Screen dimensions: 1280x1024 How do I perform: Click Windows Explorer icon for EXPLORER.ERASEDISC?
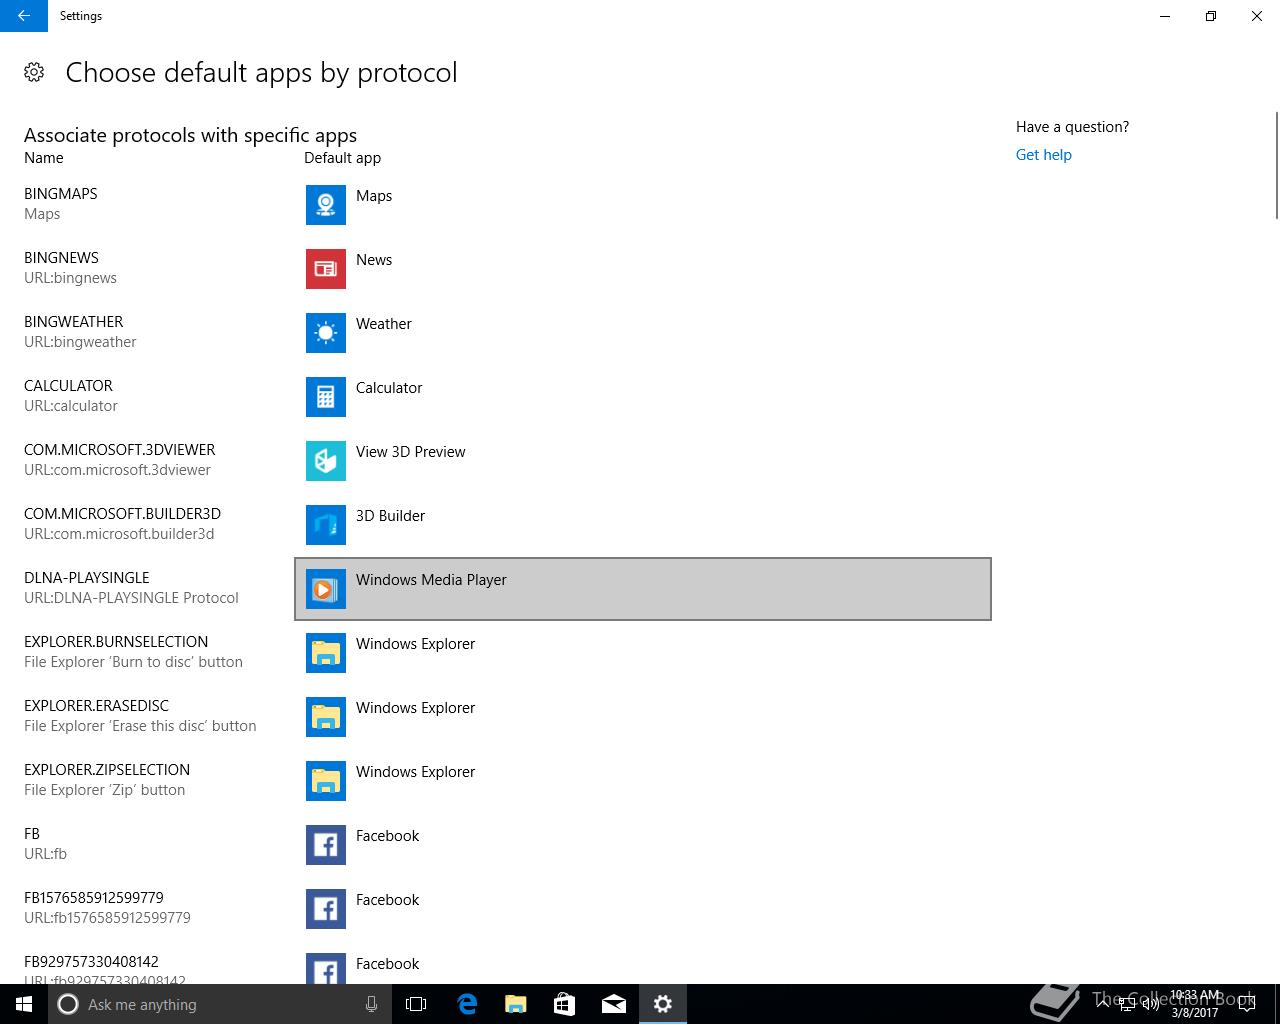pos(326,717)
